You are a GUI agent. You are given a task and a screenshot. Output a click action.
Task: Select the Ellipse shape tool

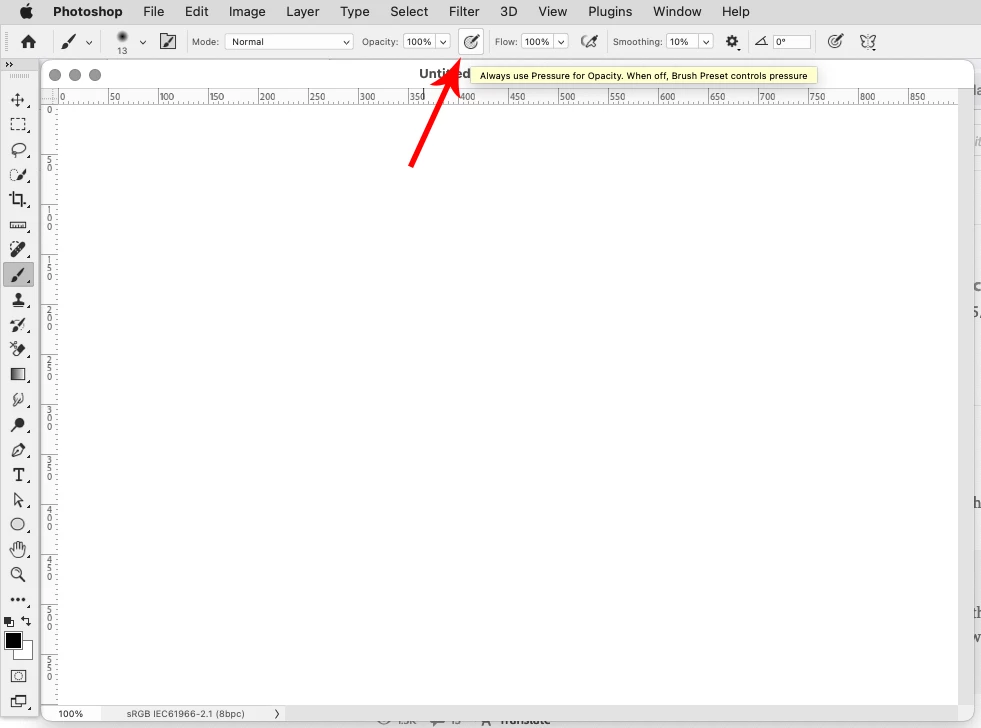click(18, 525)
